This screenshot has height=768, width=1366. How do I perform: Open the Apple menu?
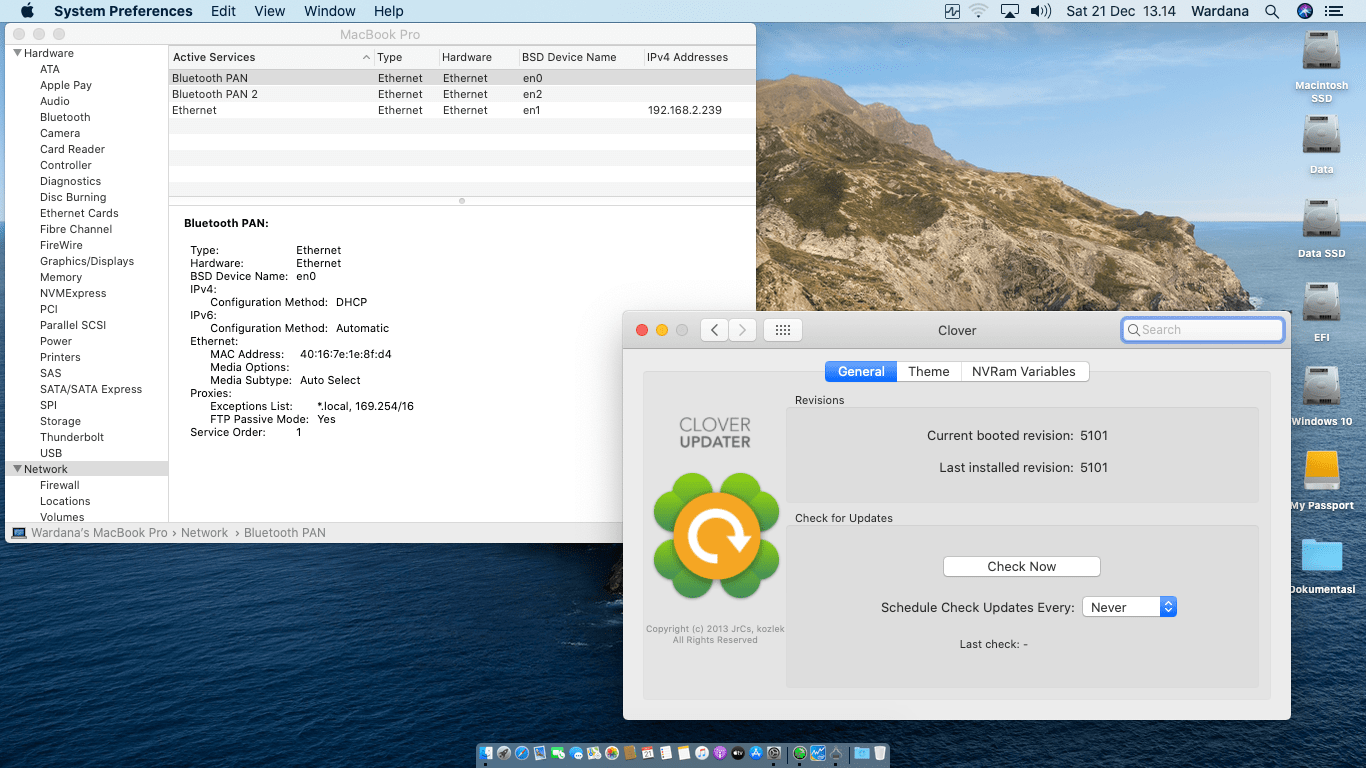(27, 11)
